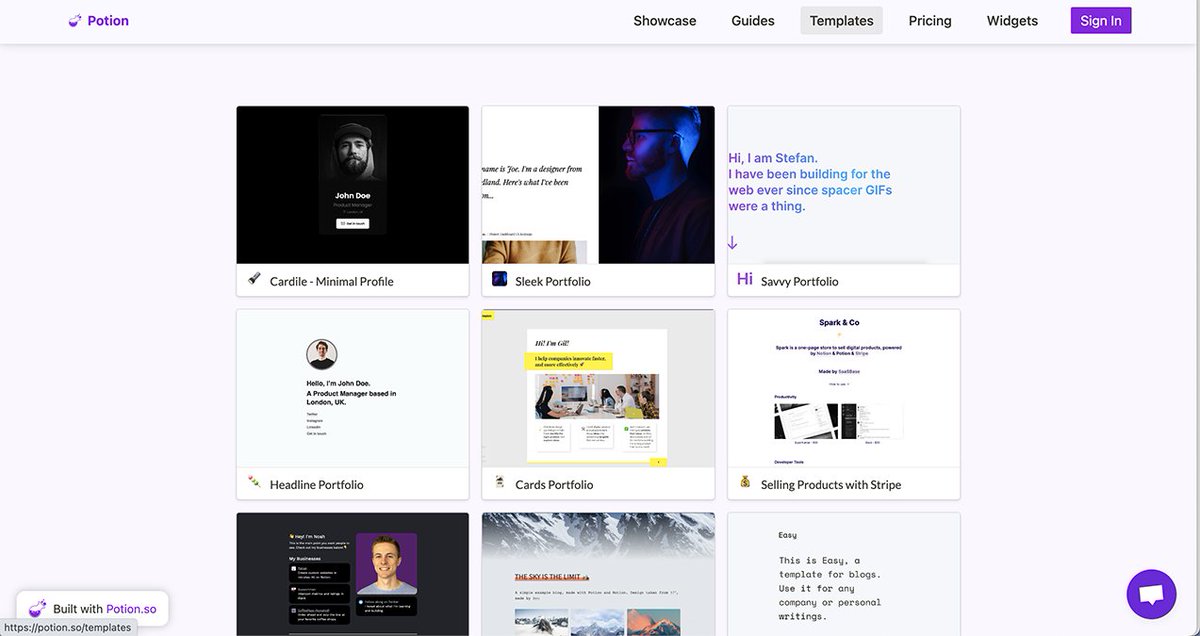This screenshot has width=1200, height=636.
Task: Open the Pricing section
Action: 929,20
